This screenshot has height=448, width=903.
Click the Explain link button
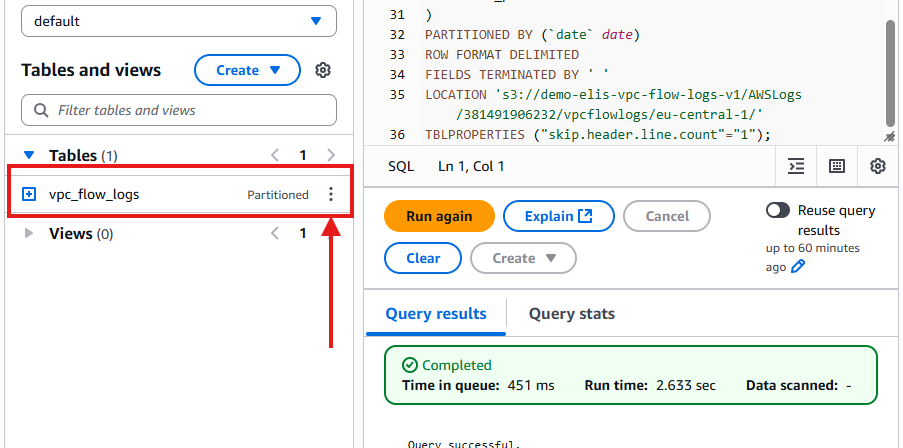(557, 216)
